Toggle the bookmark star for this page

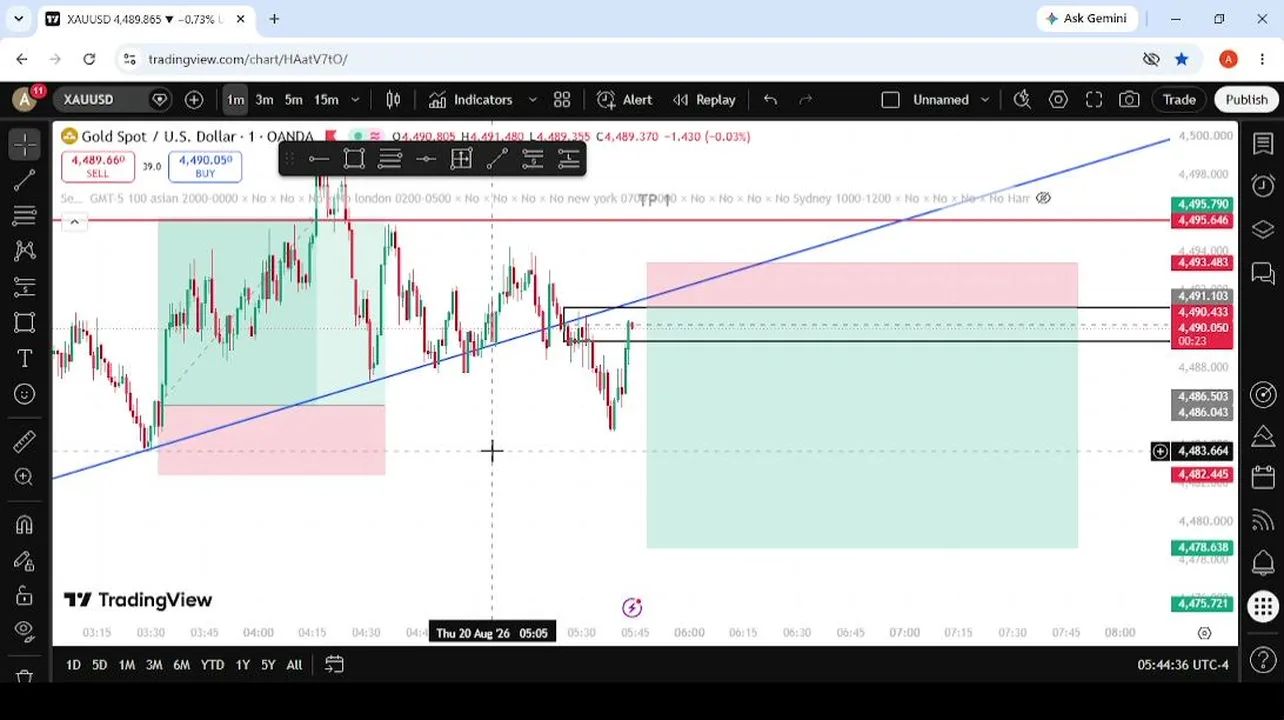1181,59
